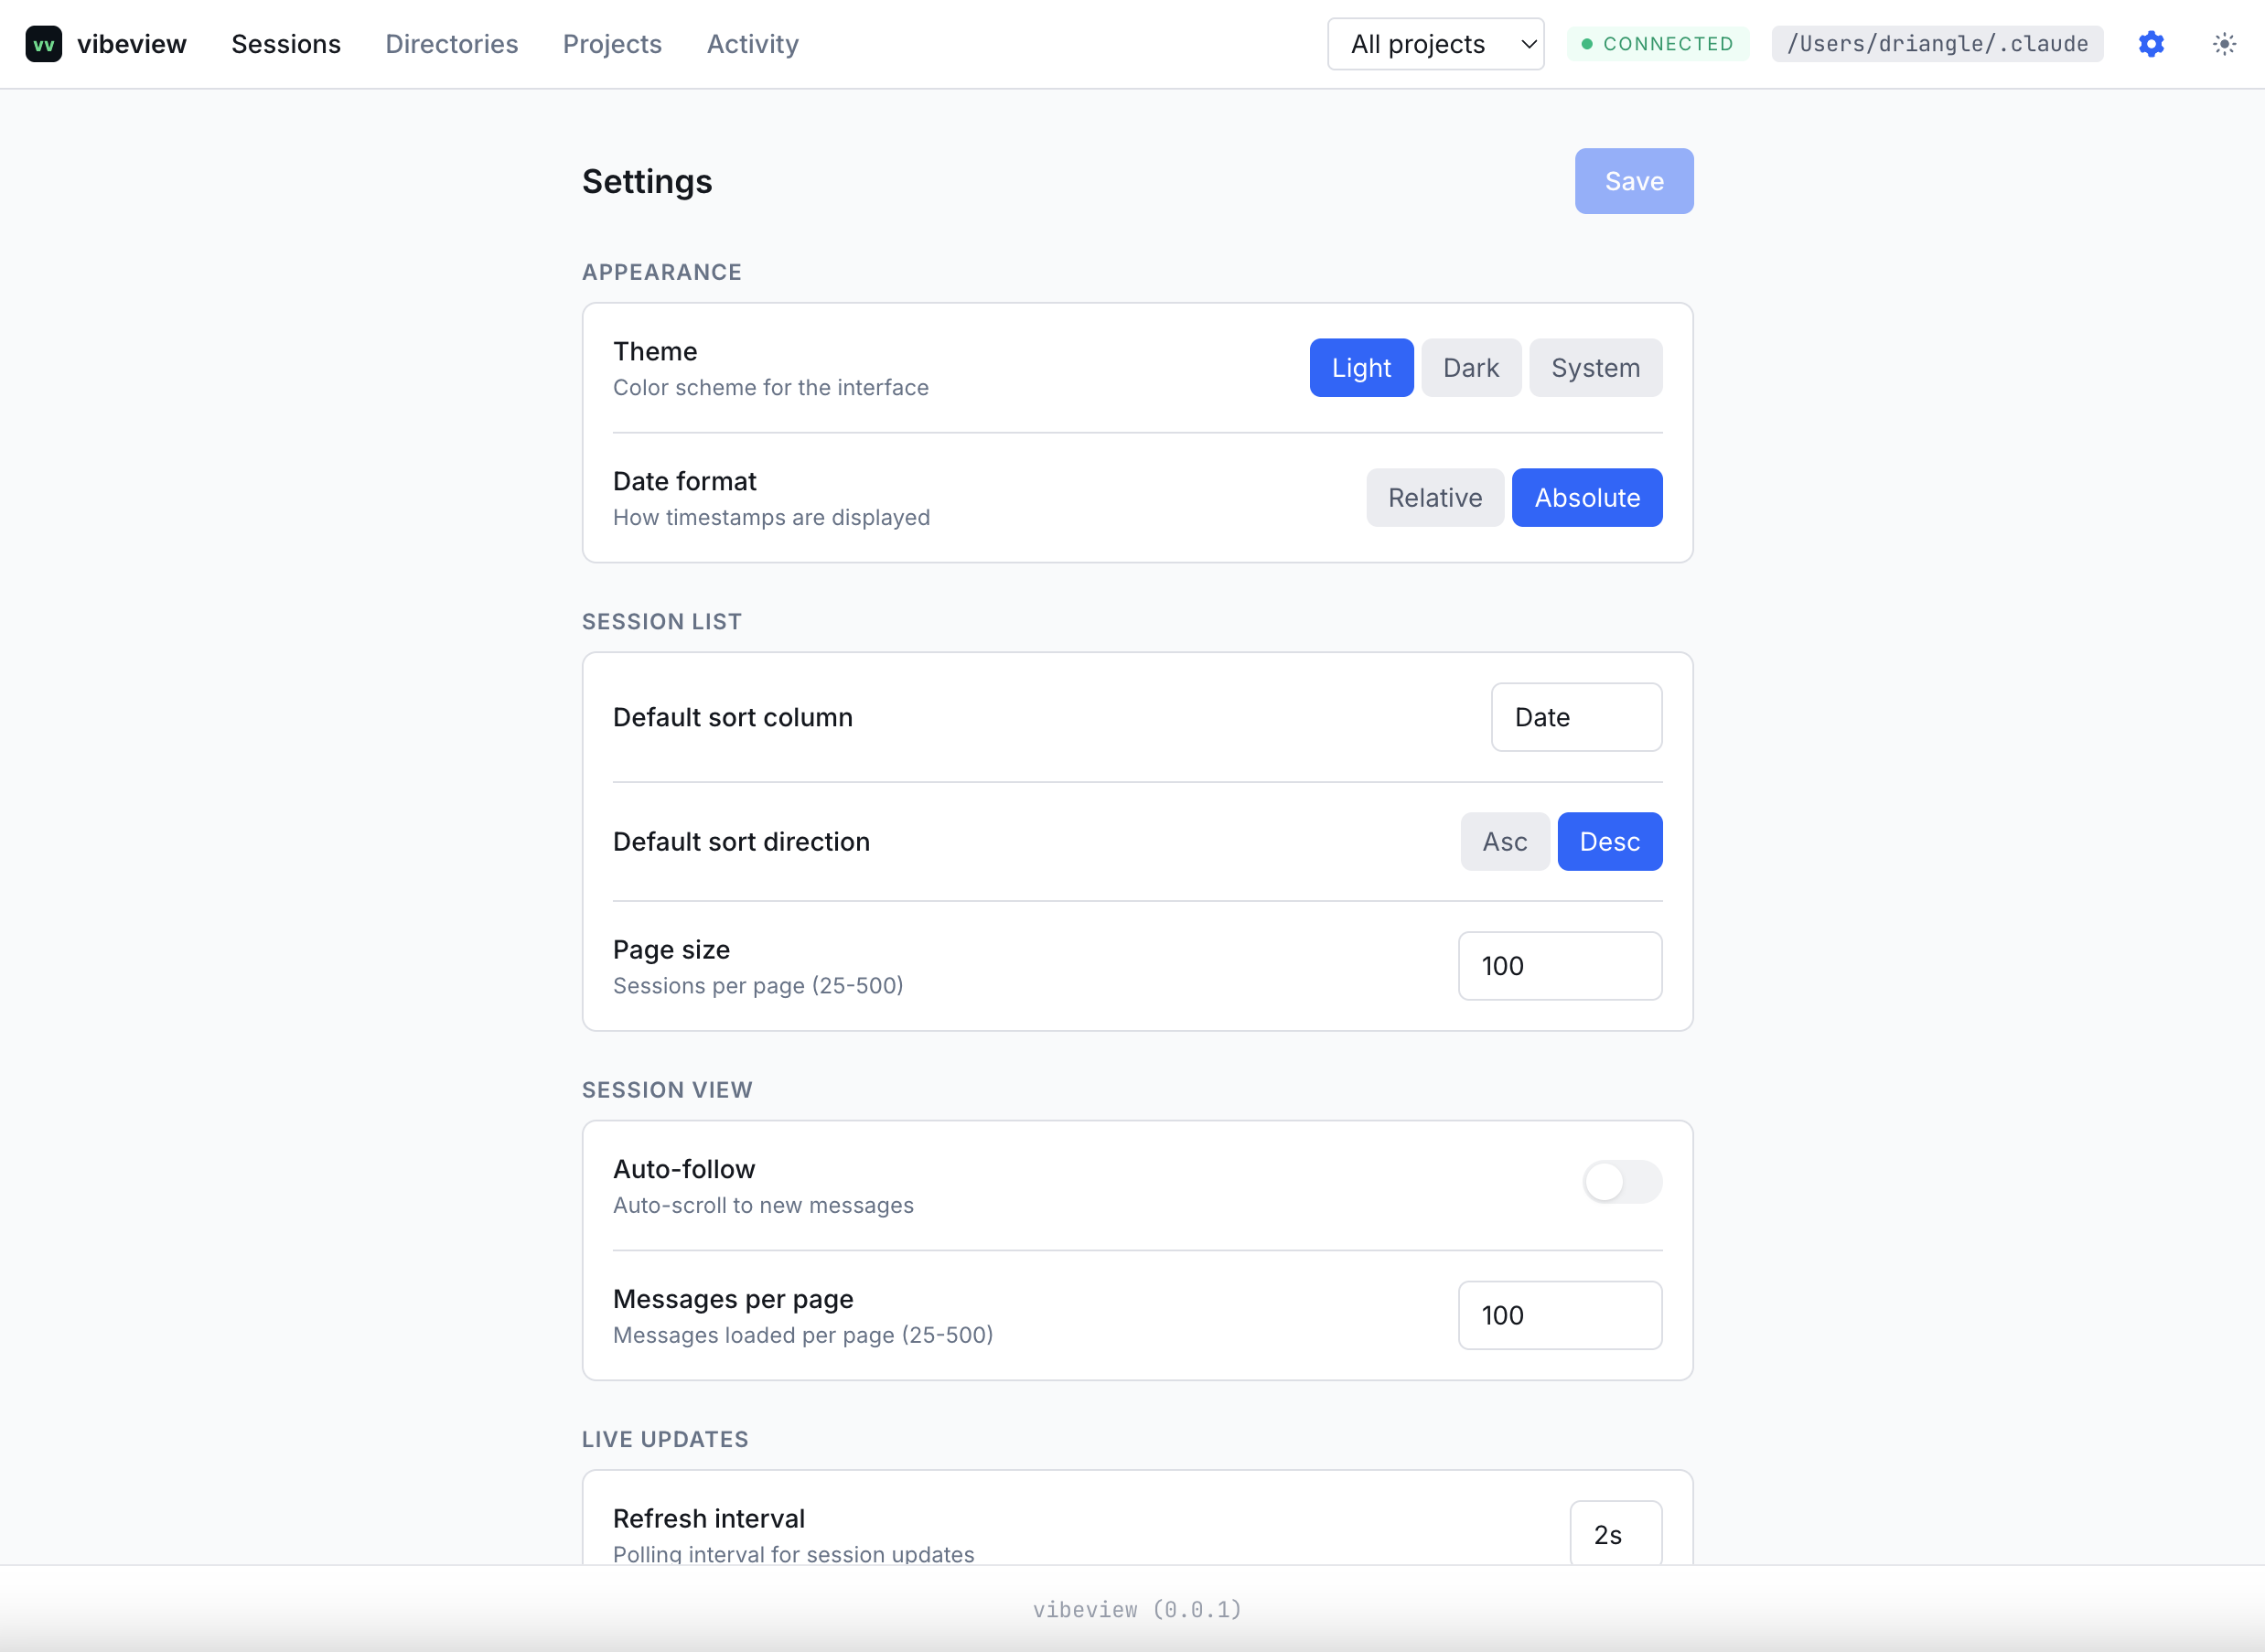Click the /Users/driangle/.claude path badge
Viewport: 2265px width, 1652px height.
(1937, 44)
